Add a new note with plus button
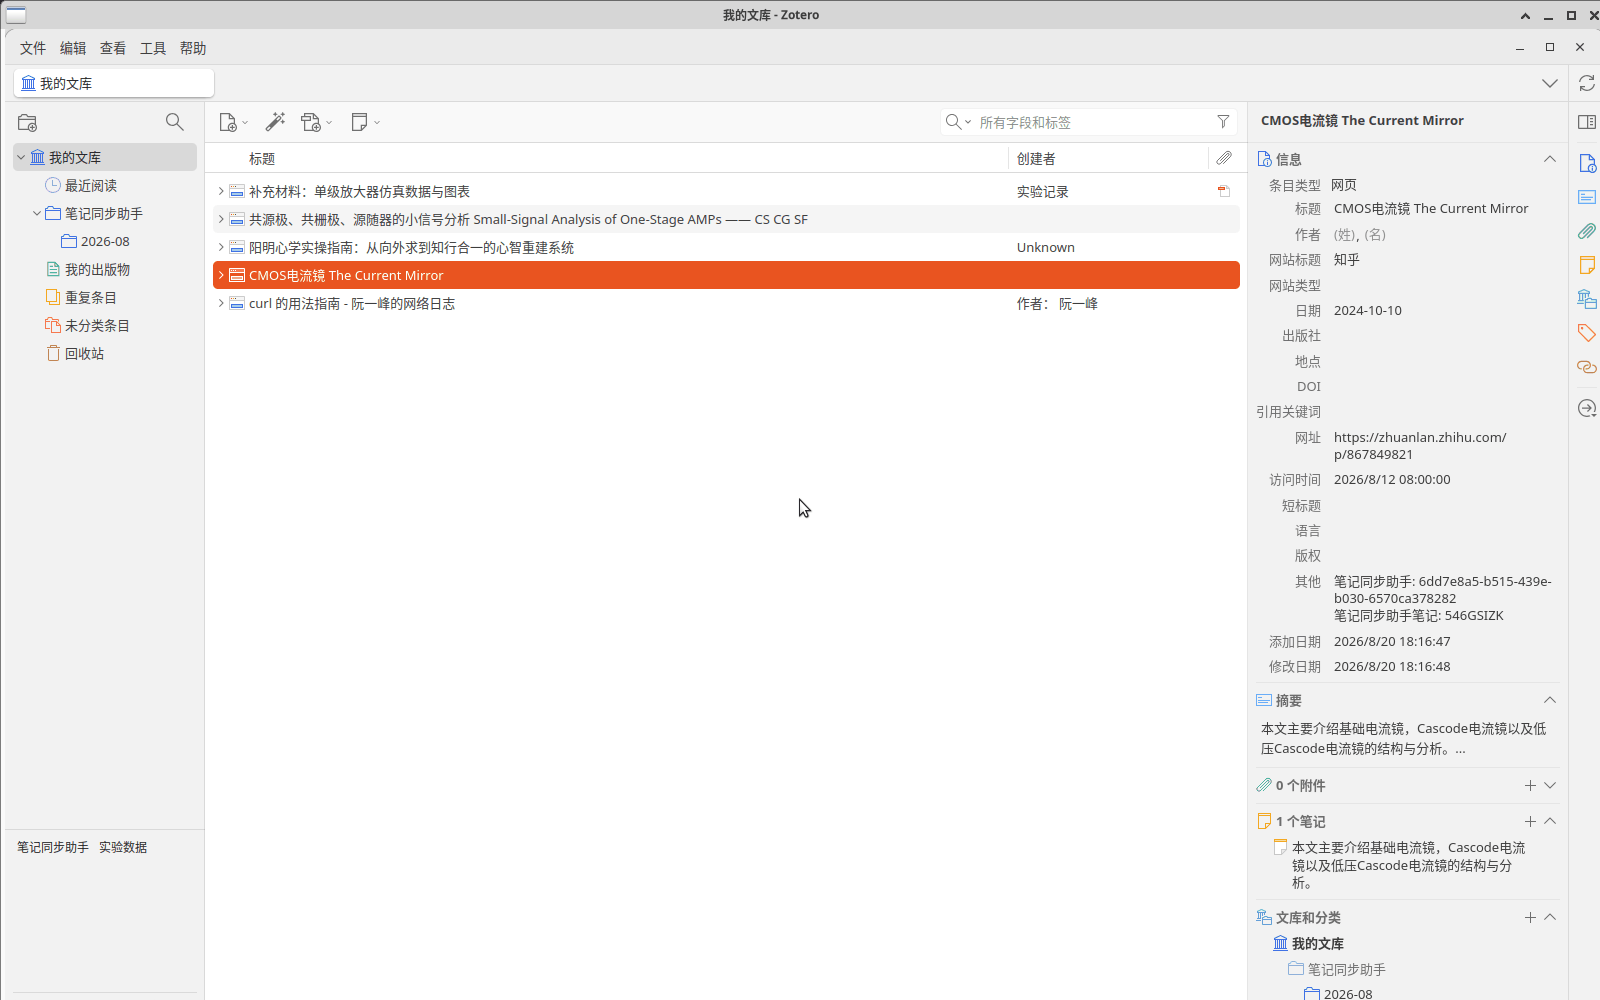Viewport: 1600px width, 1000px height. click(1530, 821)
